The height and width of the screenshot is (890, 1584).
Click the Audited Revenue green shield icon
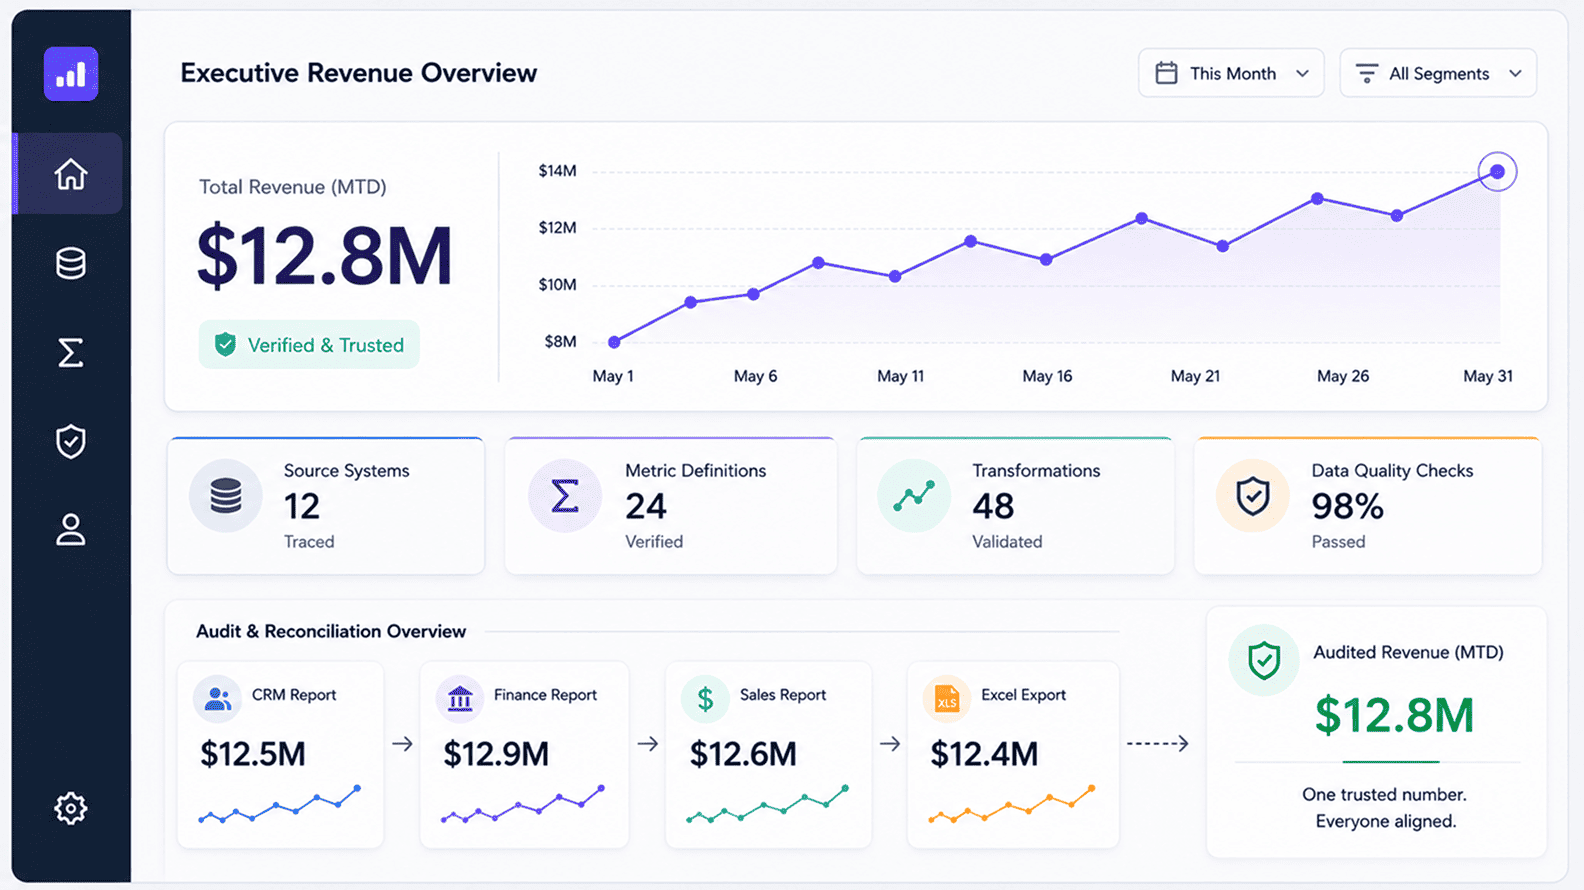coord(1264,661)
